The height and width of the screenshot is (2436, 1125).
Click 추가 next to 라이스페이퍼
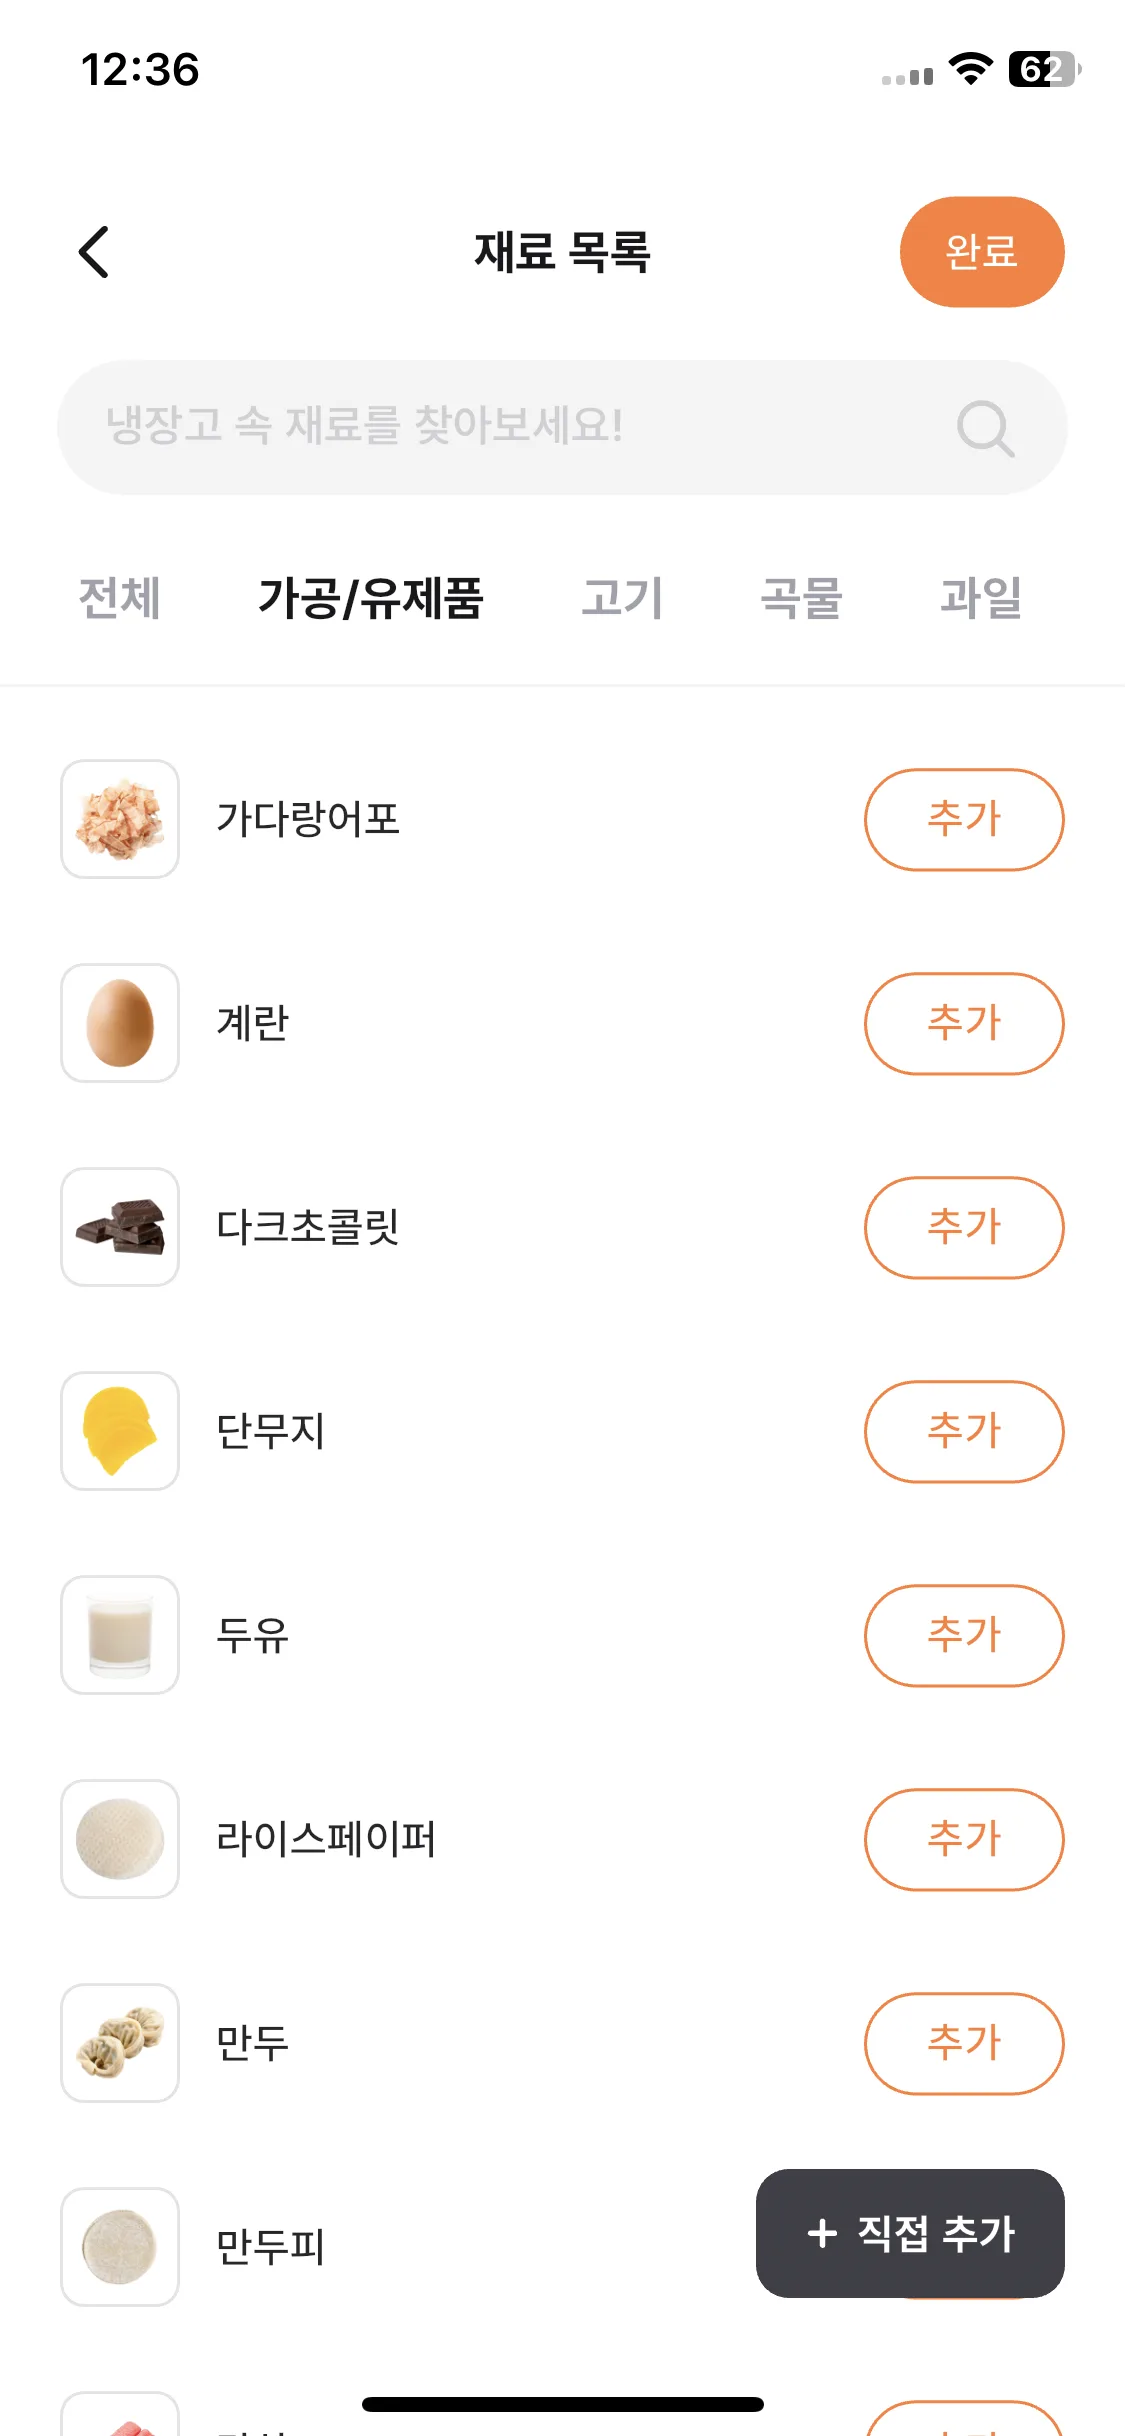coord(964,1839)
